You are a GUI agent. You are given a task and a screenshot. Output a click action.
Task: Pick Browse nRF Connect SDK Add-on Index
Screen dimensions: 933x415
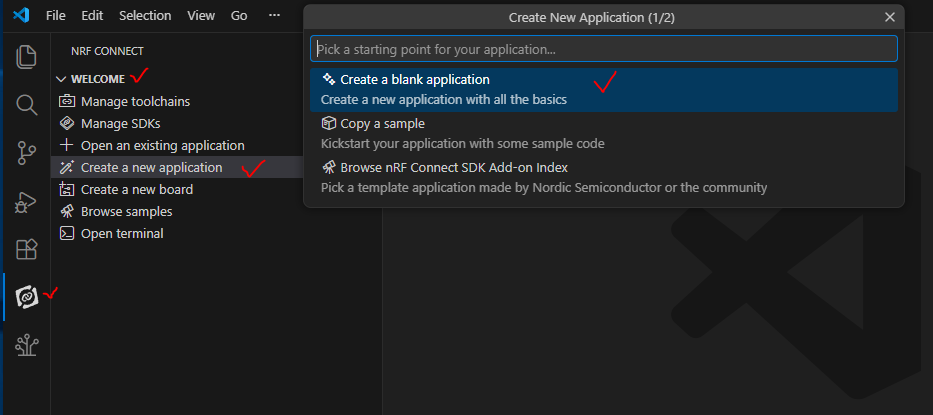[603, 177]
